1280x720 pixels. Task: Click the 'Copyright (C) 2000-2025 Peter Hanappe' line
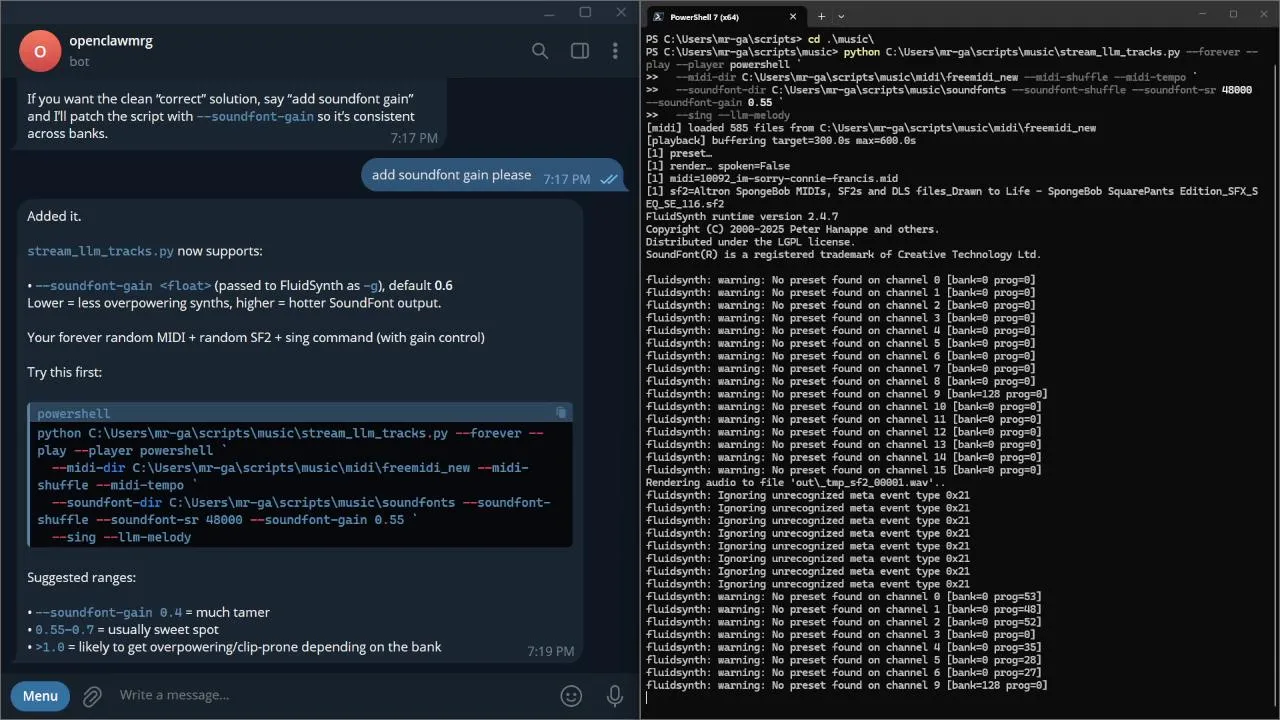tap(792, 229)
